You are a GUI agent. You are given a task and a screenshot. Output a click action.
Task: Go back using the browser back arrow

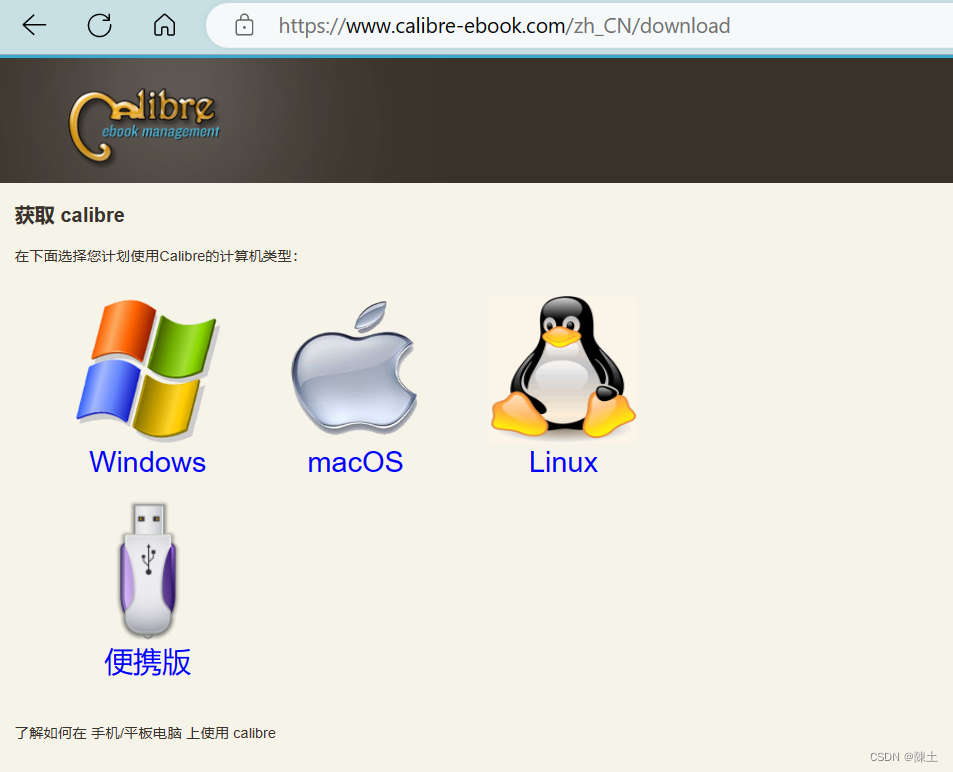[x=34, y=26]
